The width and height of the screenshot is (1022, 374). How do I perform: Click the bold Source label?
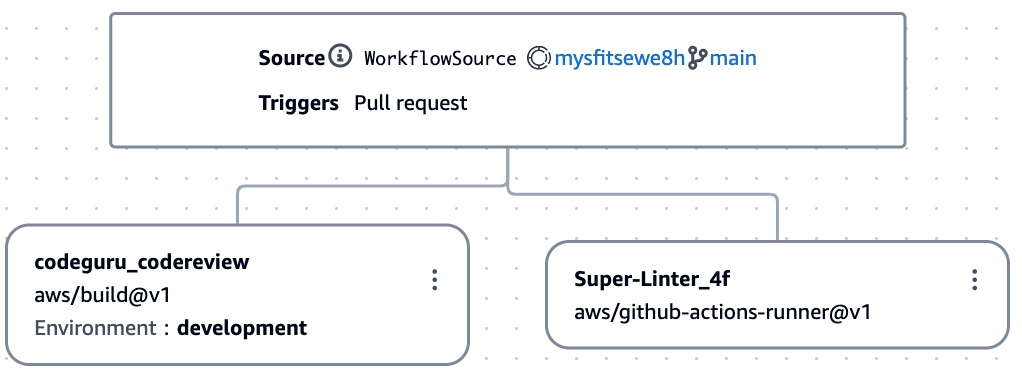291,58
